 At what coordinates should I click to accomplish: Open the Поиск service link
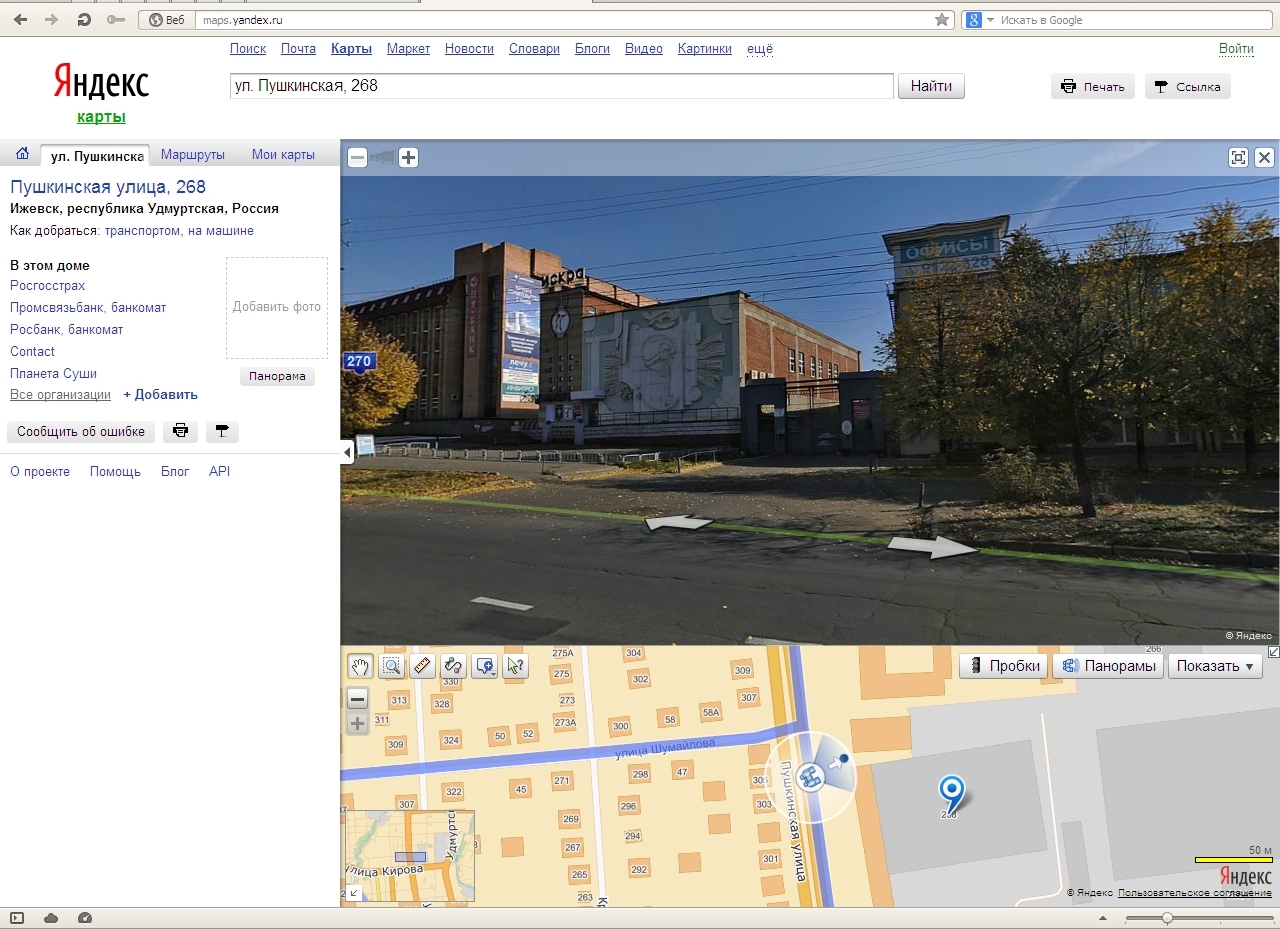tap(248, 49)
